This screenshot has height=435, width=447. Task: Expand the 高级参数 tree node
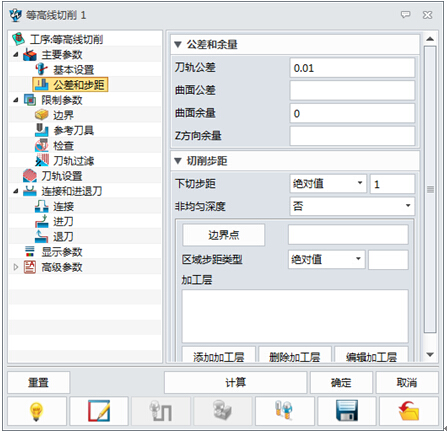pyautogui.click(x=16, y=267)
